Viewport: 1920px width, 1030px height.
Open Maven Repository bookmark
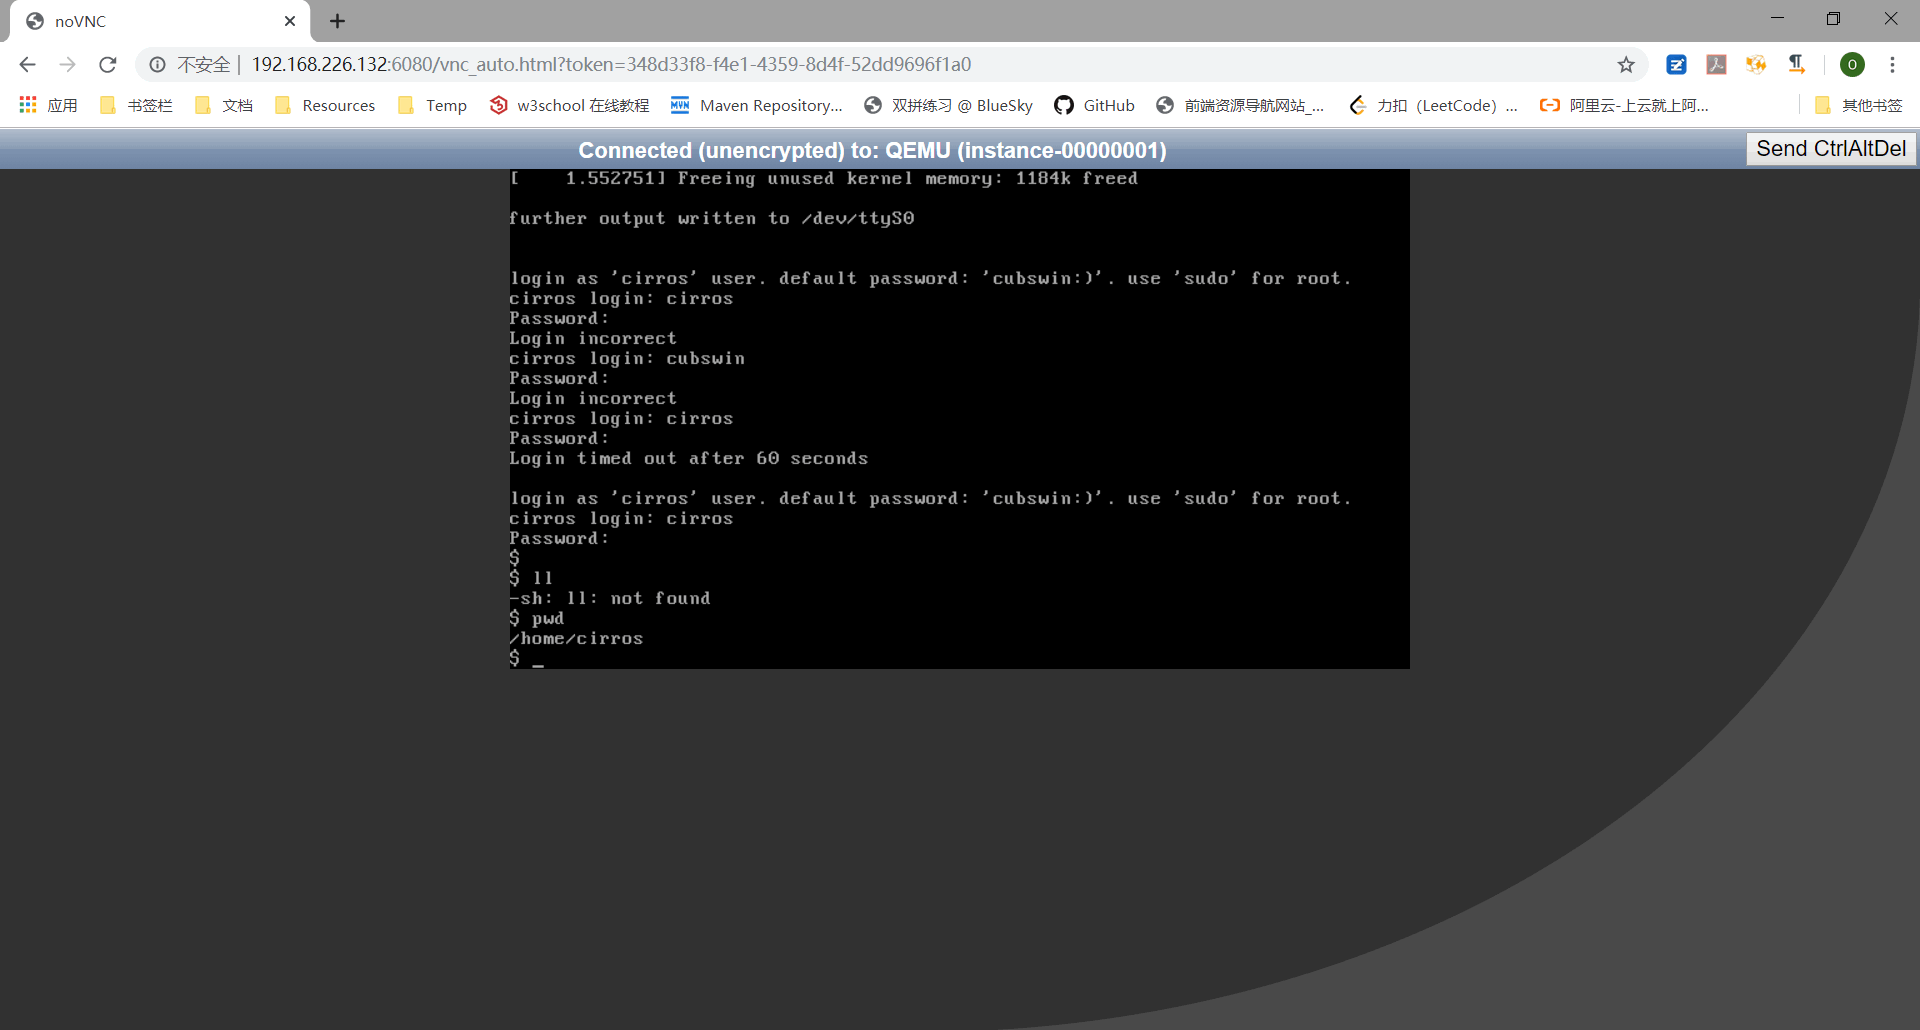[757, 105]
